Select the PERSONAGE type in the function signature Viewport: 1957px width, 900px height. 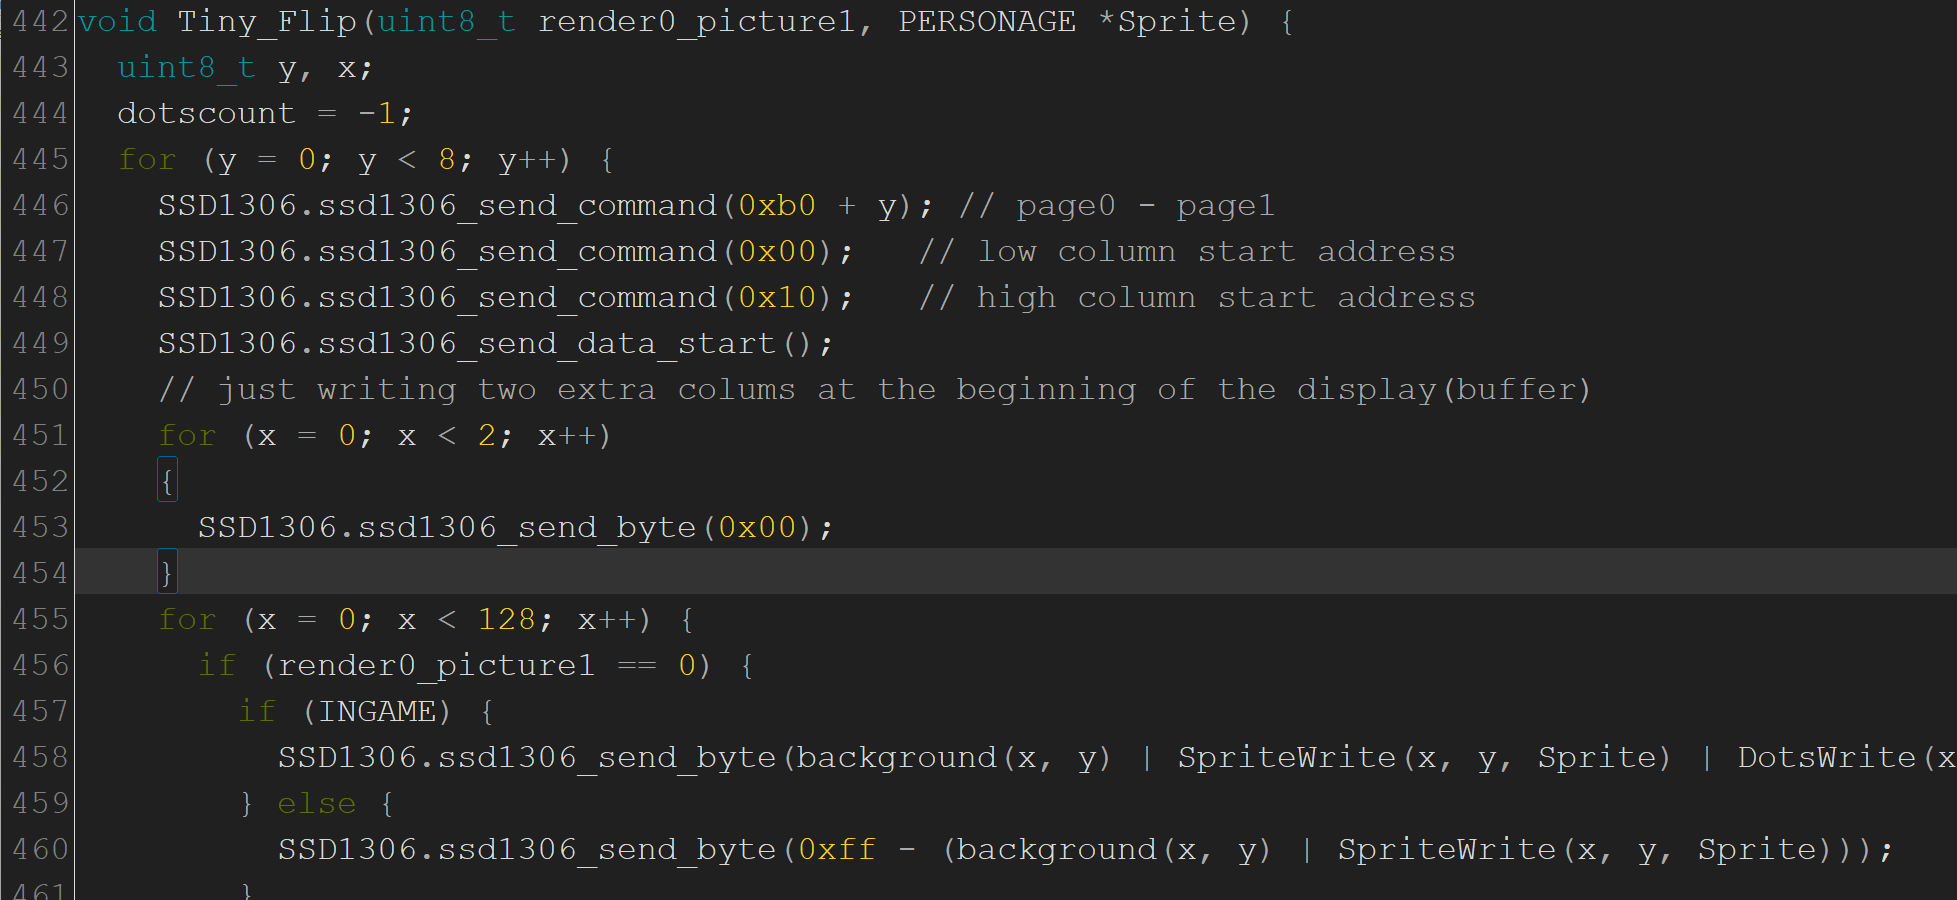(x=985, y=20)
